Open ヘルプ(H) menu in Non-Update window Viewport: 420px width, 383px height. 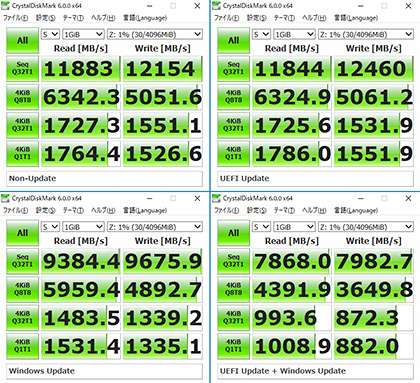(103, 18)
